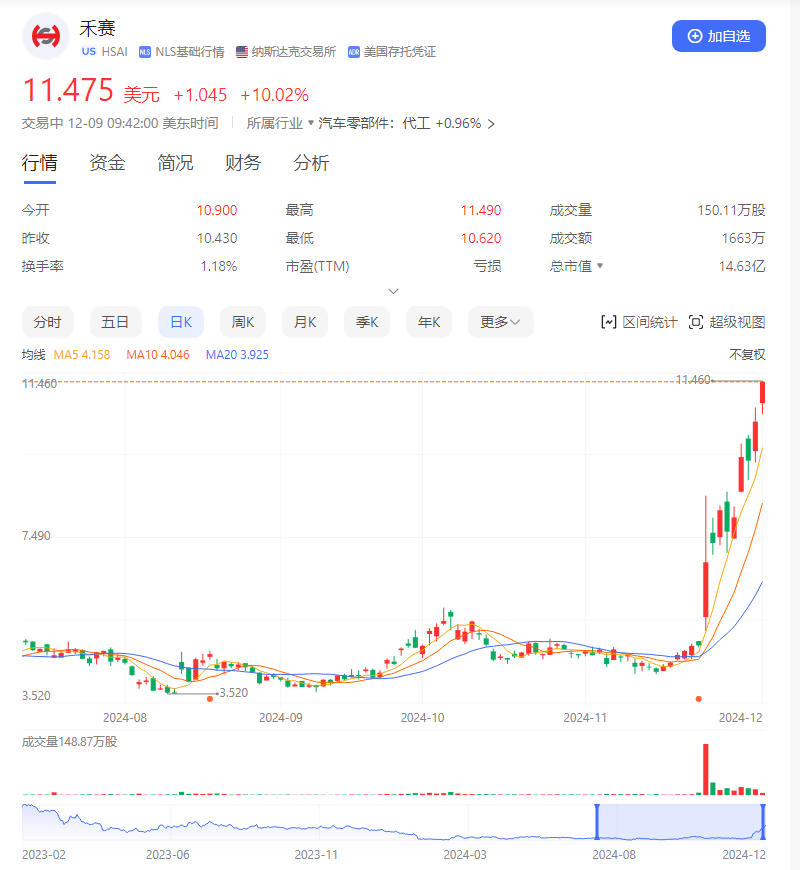800x870 pixels.
Task: Open the 分析 tab
Action: pos(311,163)
